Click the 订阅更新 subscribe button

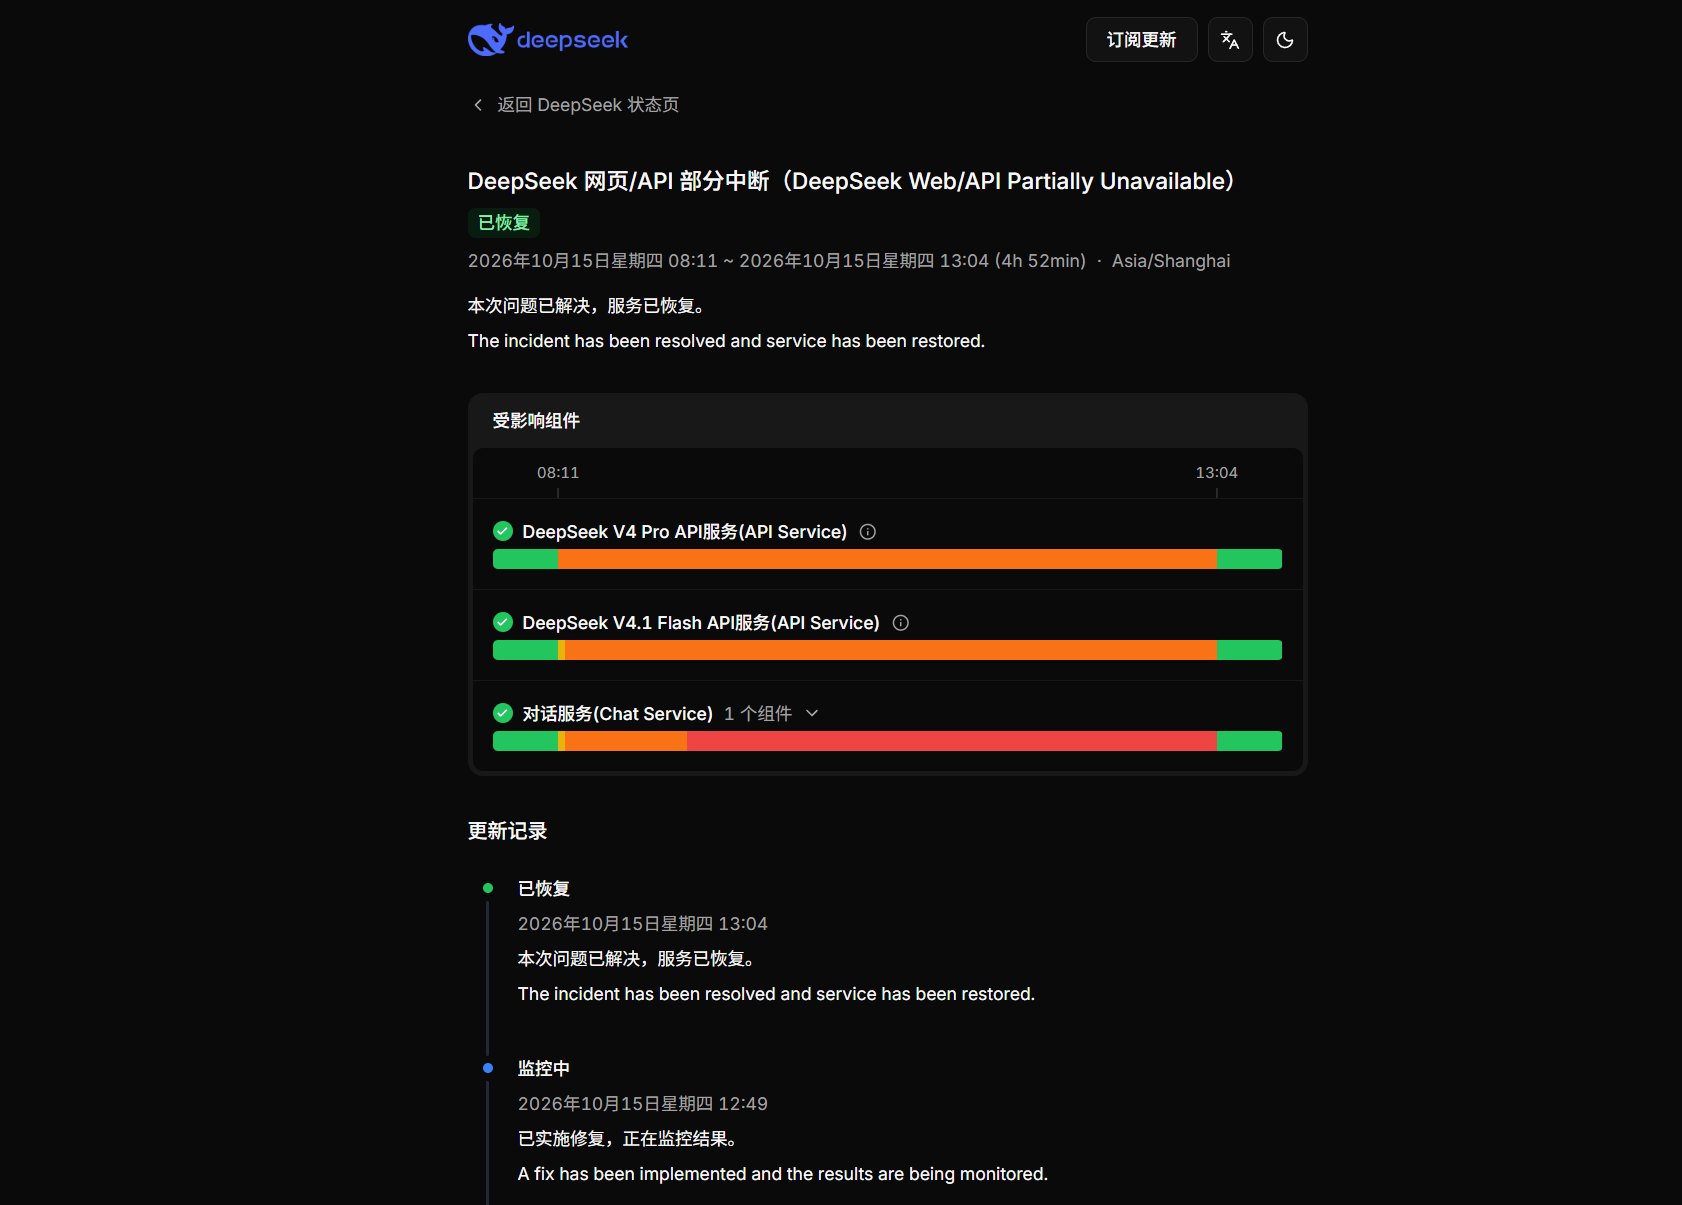click(x=1141, y=40)
